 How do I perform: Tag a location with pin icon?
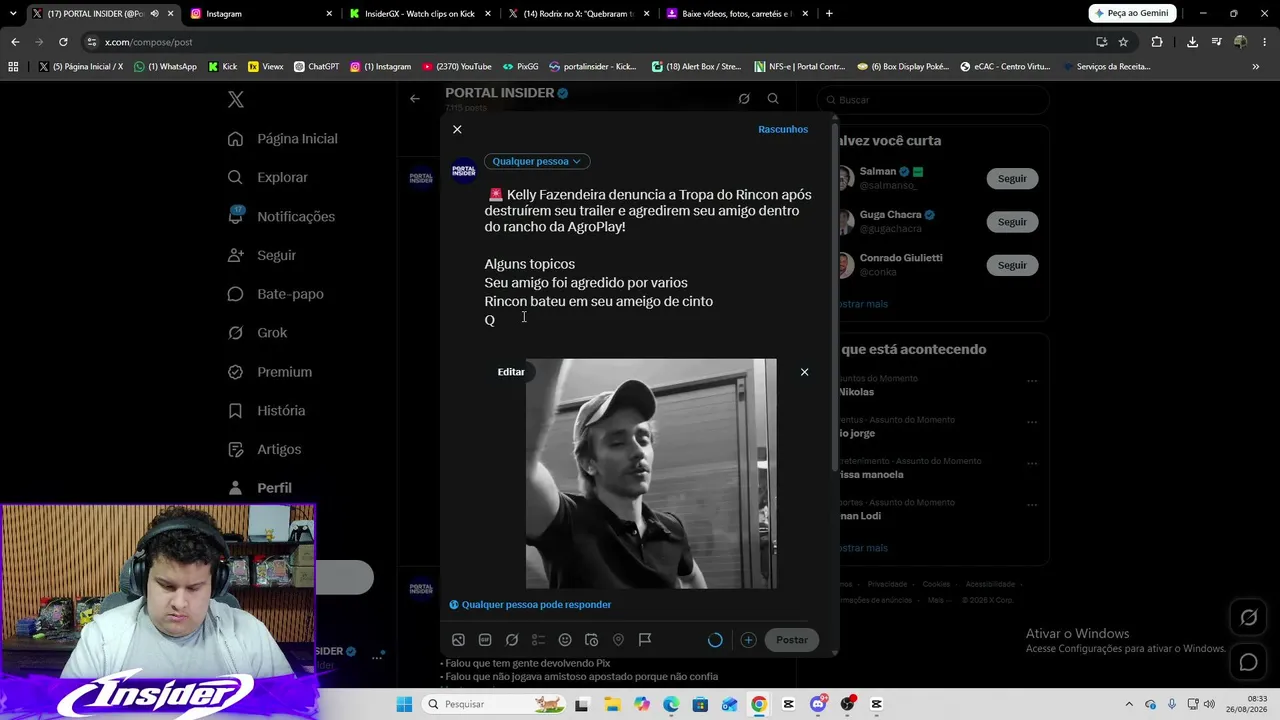(618, 640)
